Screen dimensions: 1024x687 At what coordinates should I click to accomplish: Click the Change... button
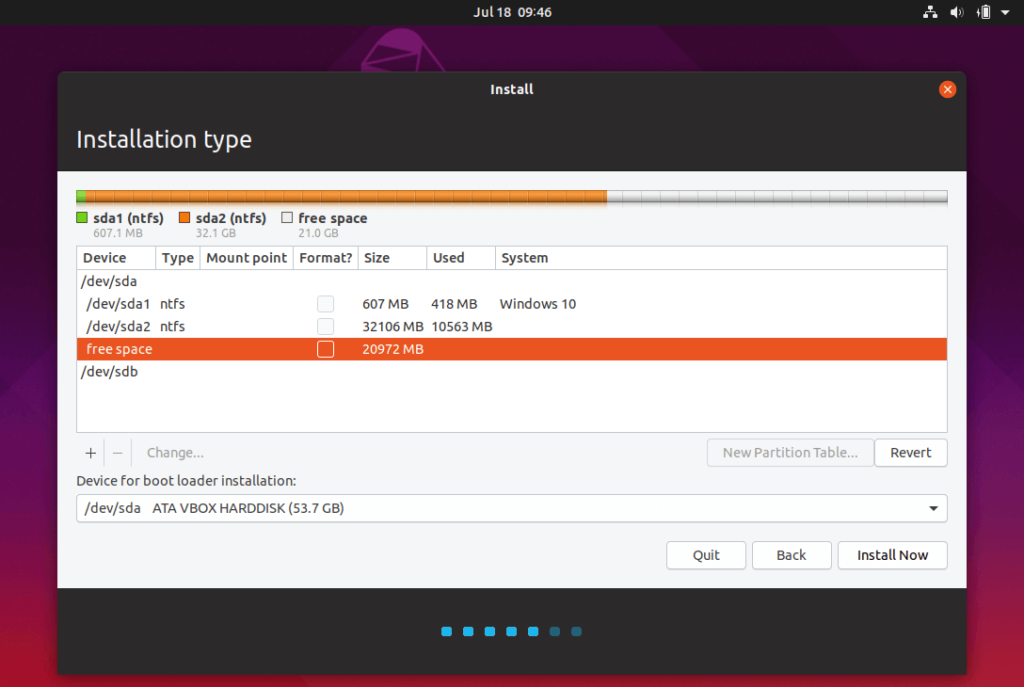click(x=175, y=452)
